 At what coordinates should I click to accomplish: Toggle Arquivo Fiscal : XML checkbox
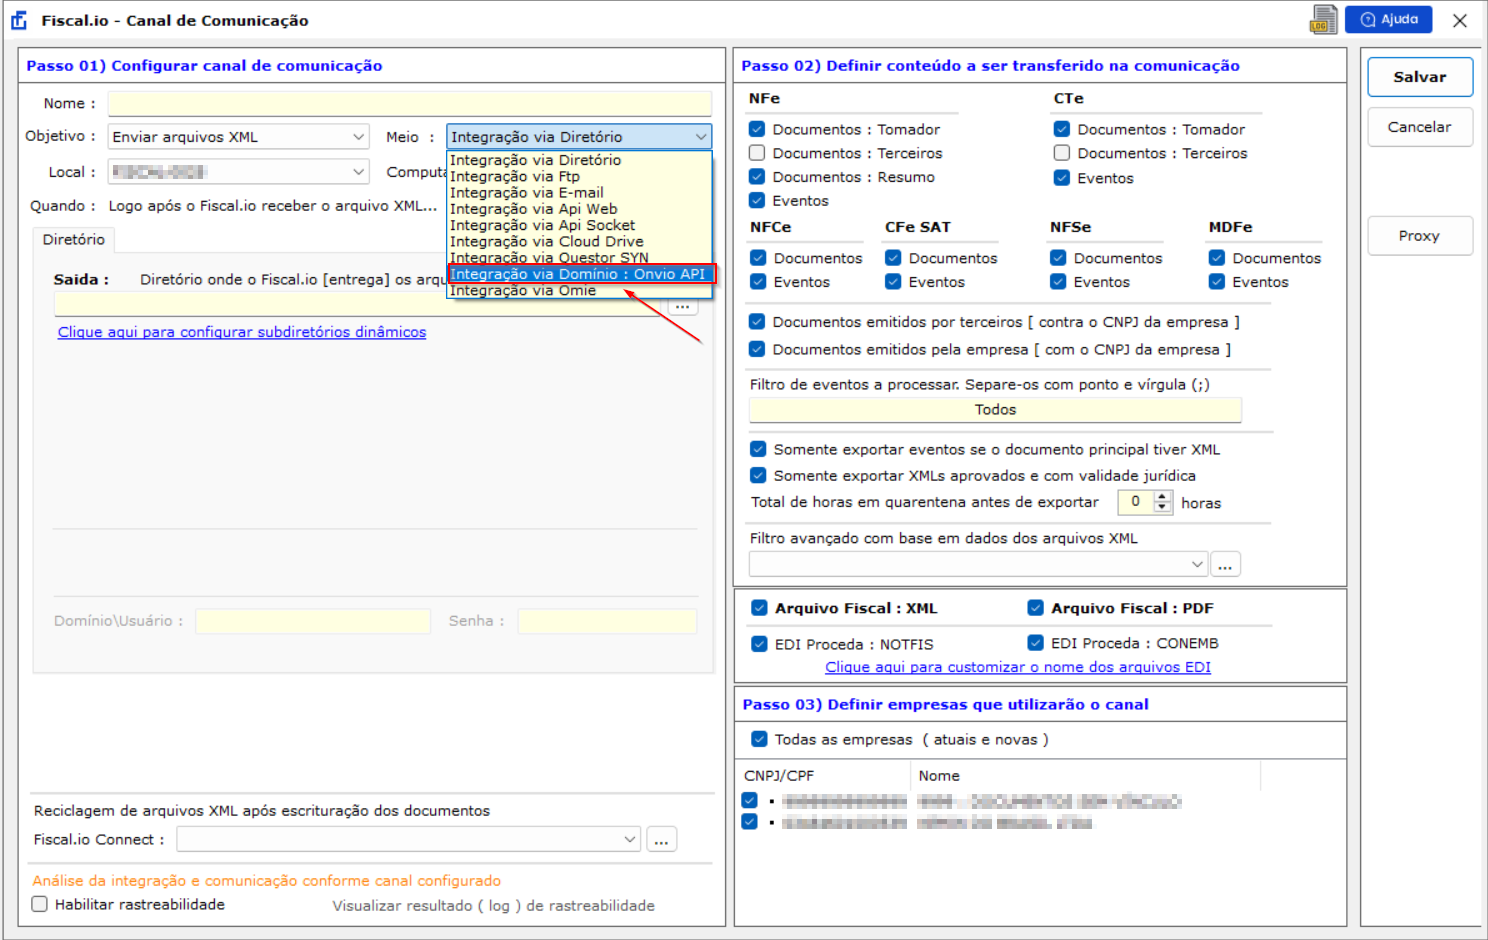tap(759, 608)
